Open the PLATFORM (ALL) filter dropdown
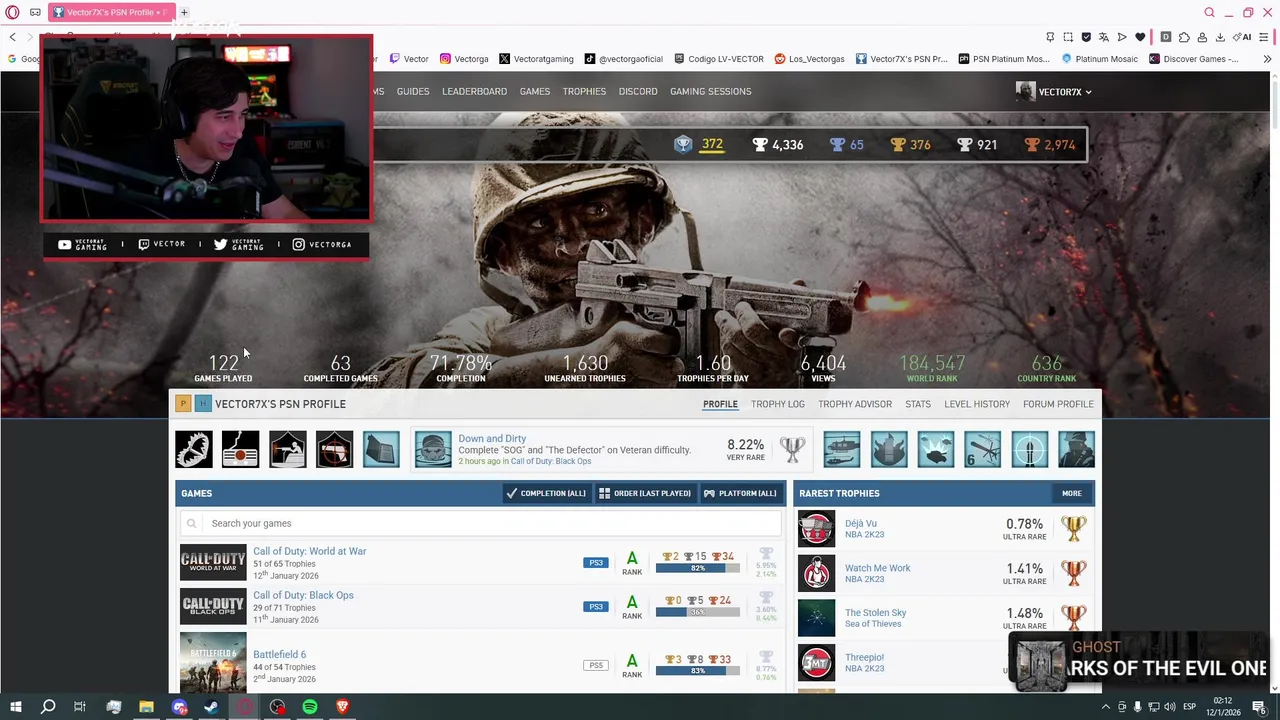Viewport: 1280px width, 720px height. pyautogui.click(x=740, y=493)
